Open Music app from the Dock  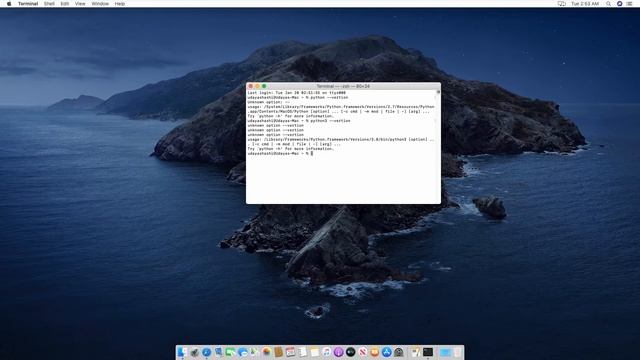click(x=327, y=352)
